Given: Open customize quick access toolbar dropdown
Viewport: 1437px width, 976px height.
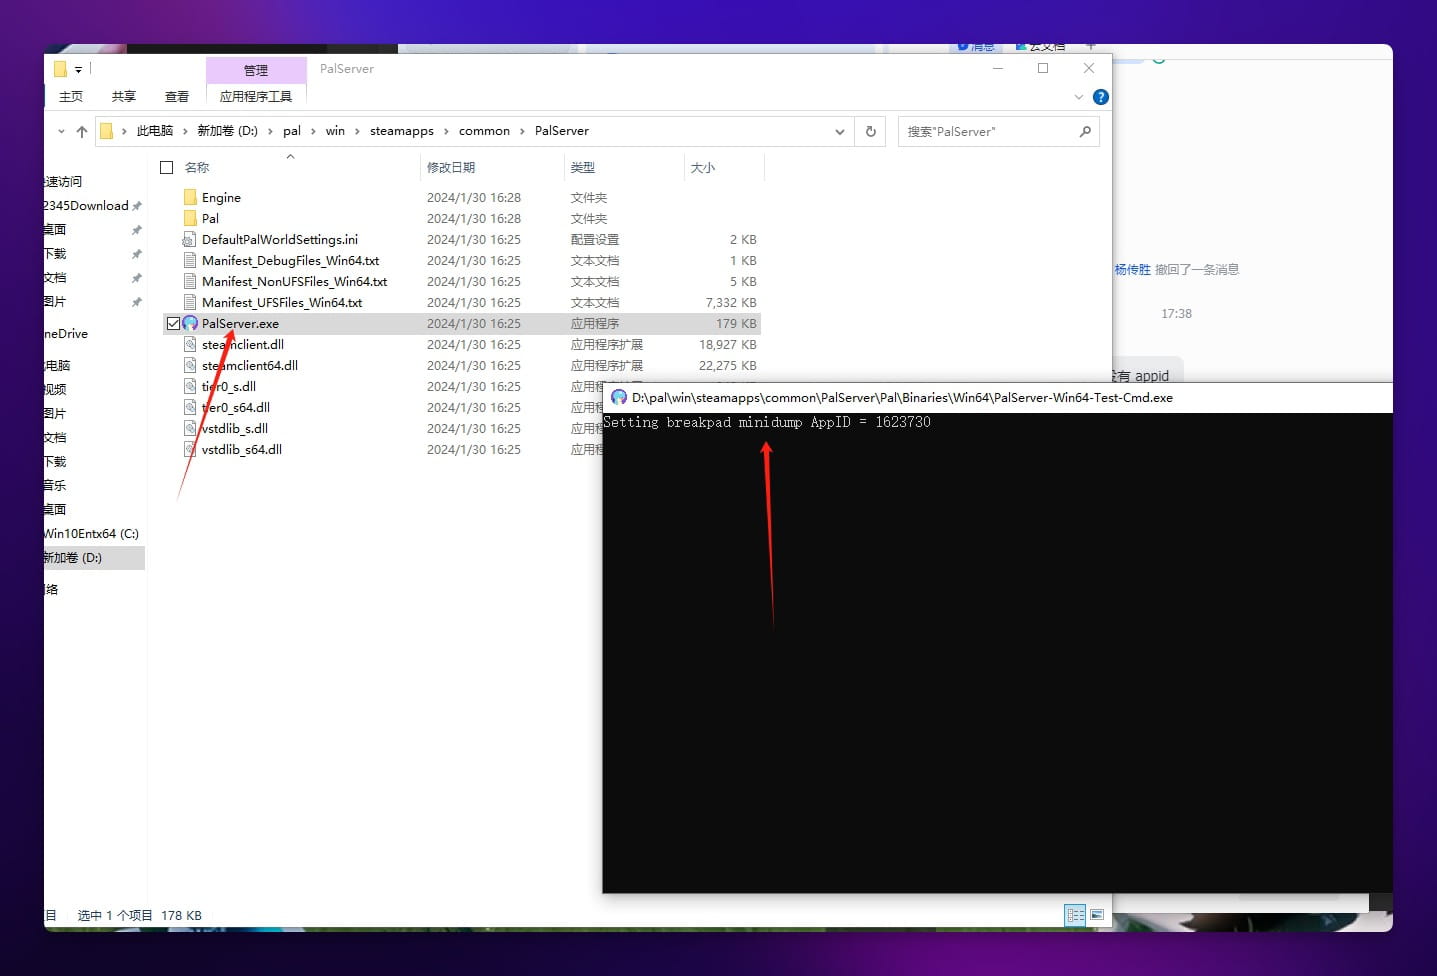Looking at the screenshot, I should coord(78,70).
